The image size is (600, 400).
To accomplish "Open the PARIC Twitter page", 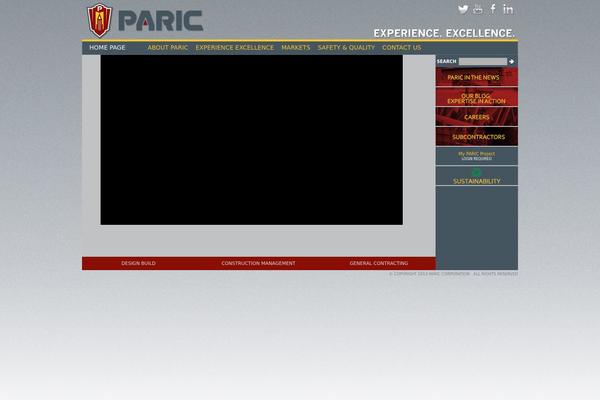I will [463, 9].
